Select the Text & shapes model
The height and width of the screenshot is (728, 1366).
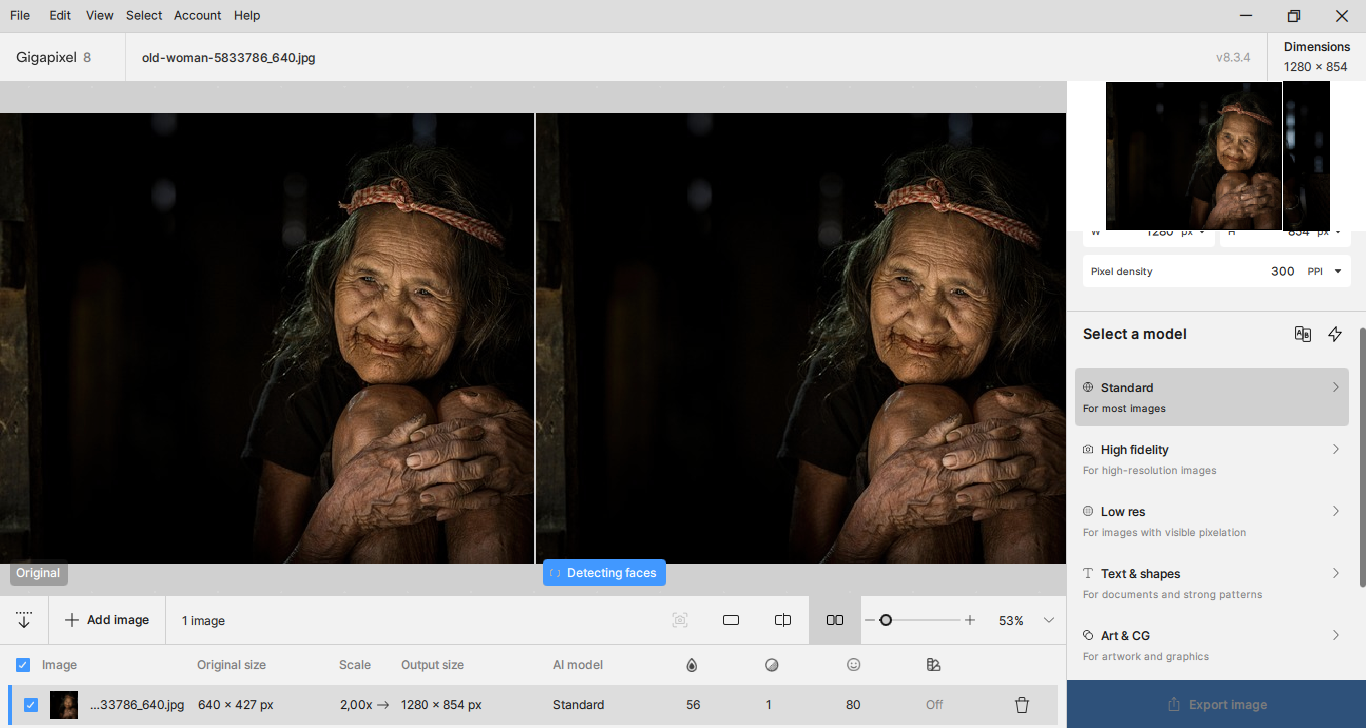(x=1212, y=583)
